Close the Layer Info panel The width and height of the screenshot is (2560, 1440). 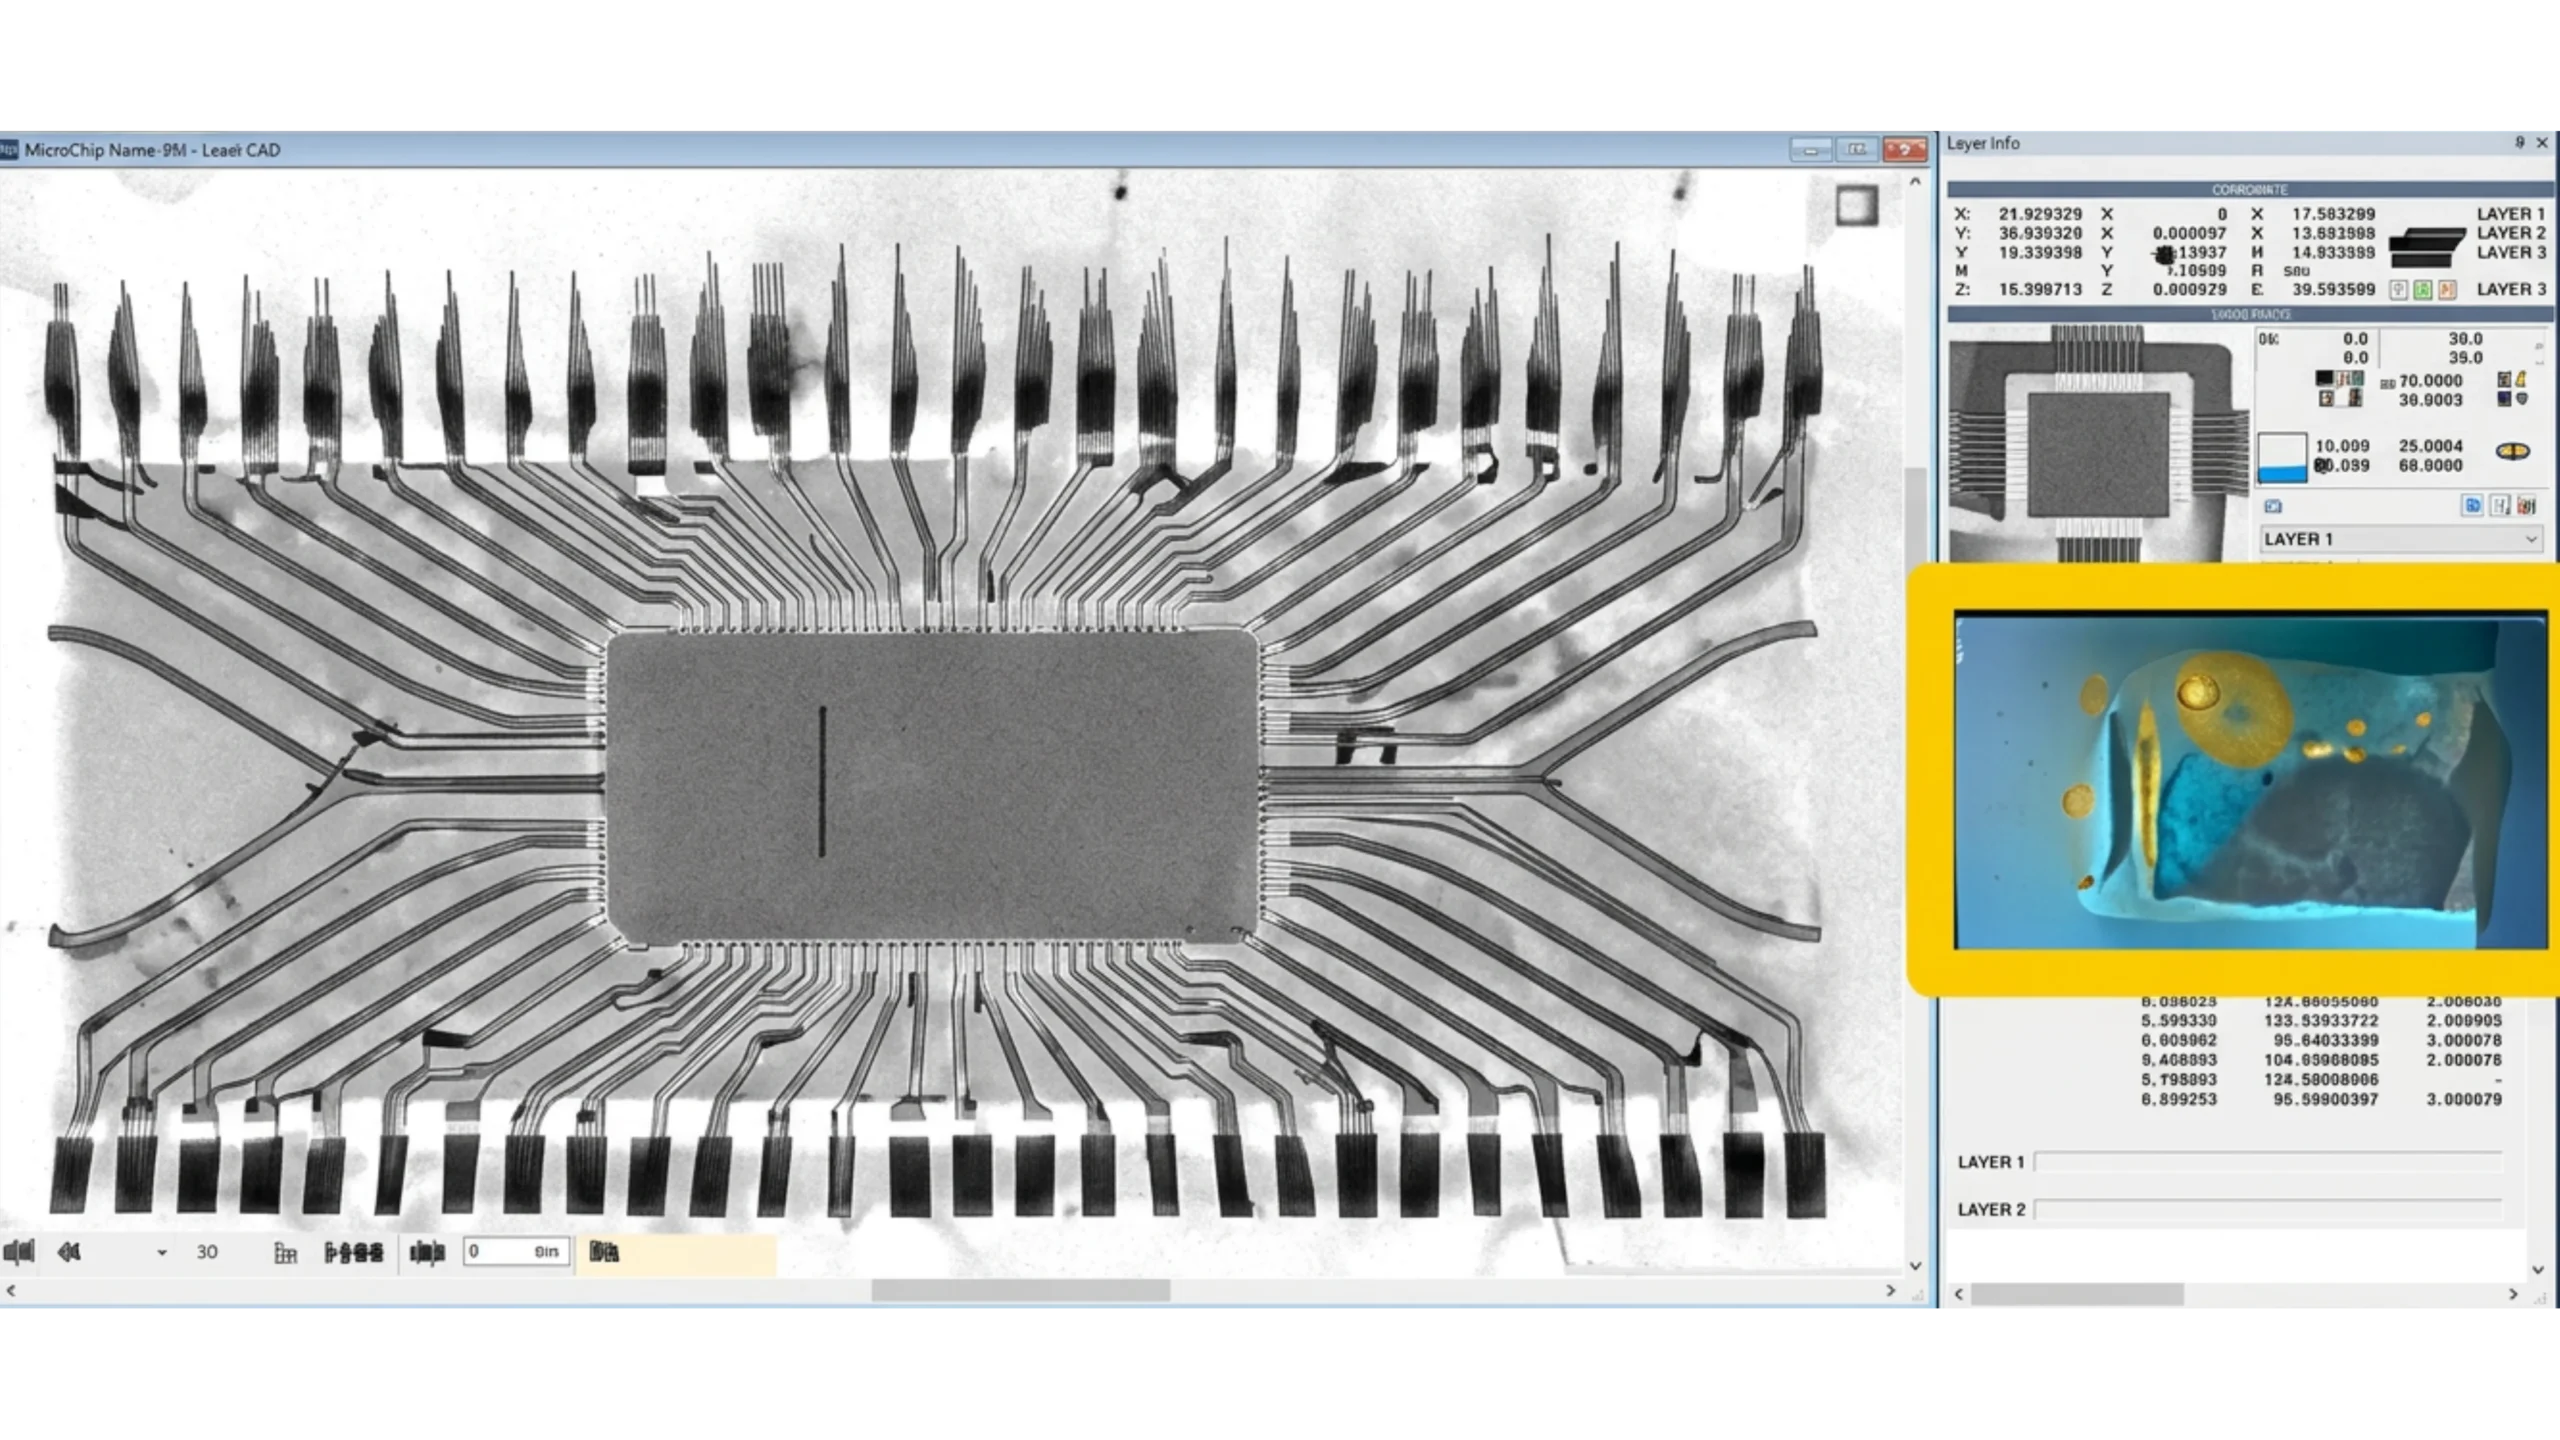tap(2543, 143)
